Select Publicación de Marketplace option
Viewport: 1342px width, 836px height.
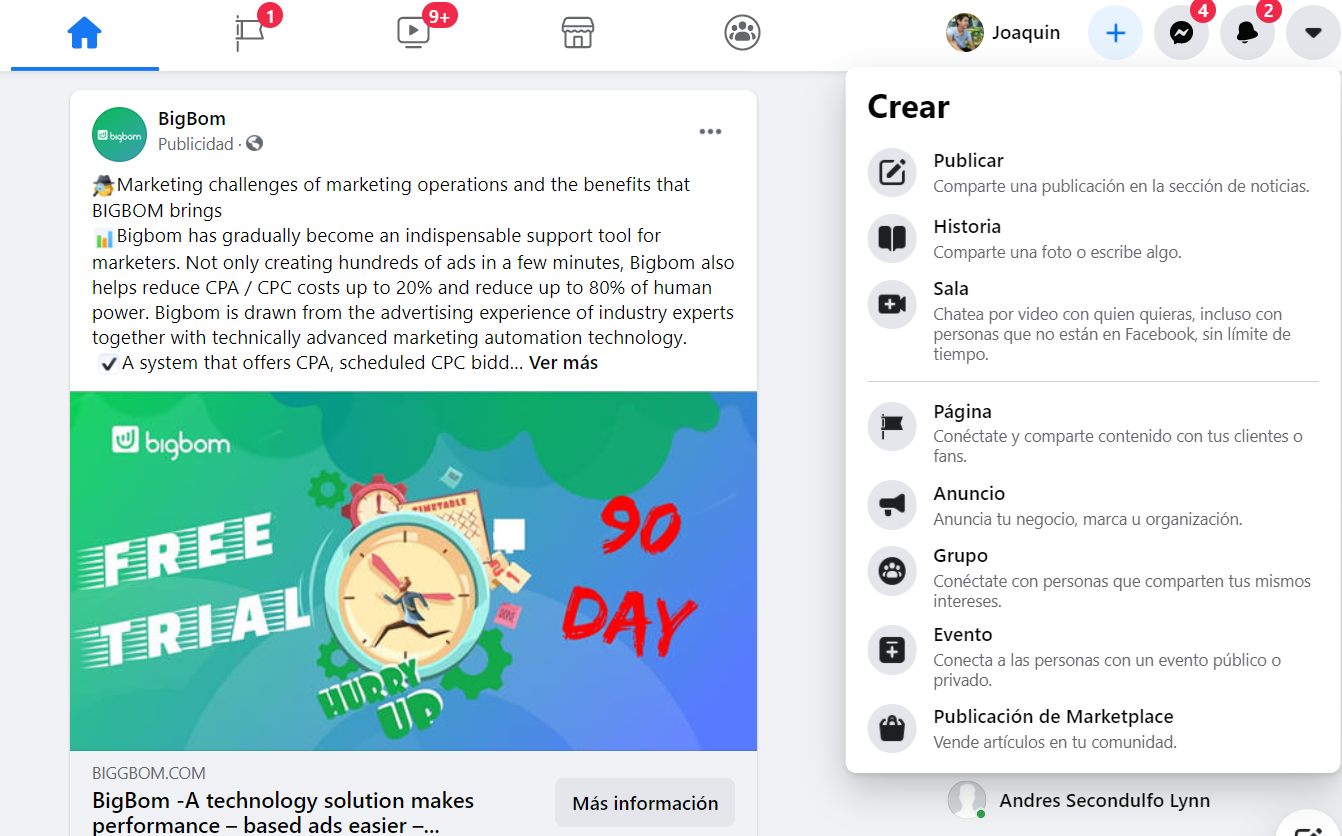[1093, 729]
